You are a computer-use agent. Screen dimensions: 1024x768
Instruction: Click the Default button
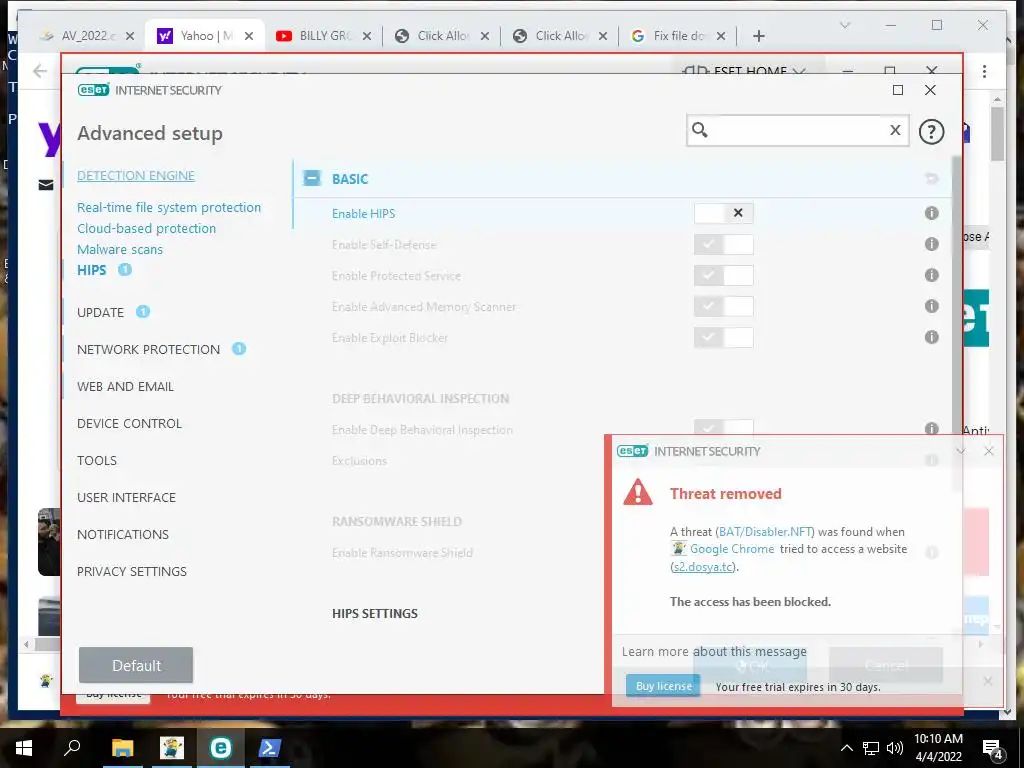[x=136, y=665]
